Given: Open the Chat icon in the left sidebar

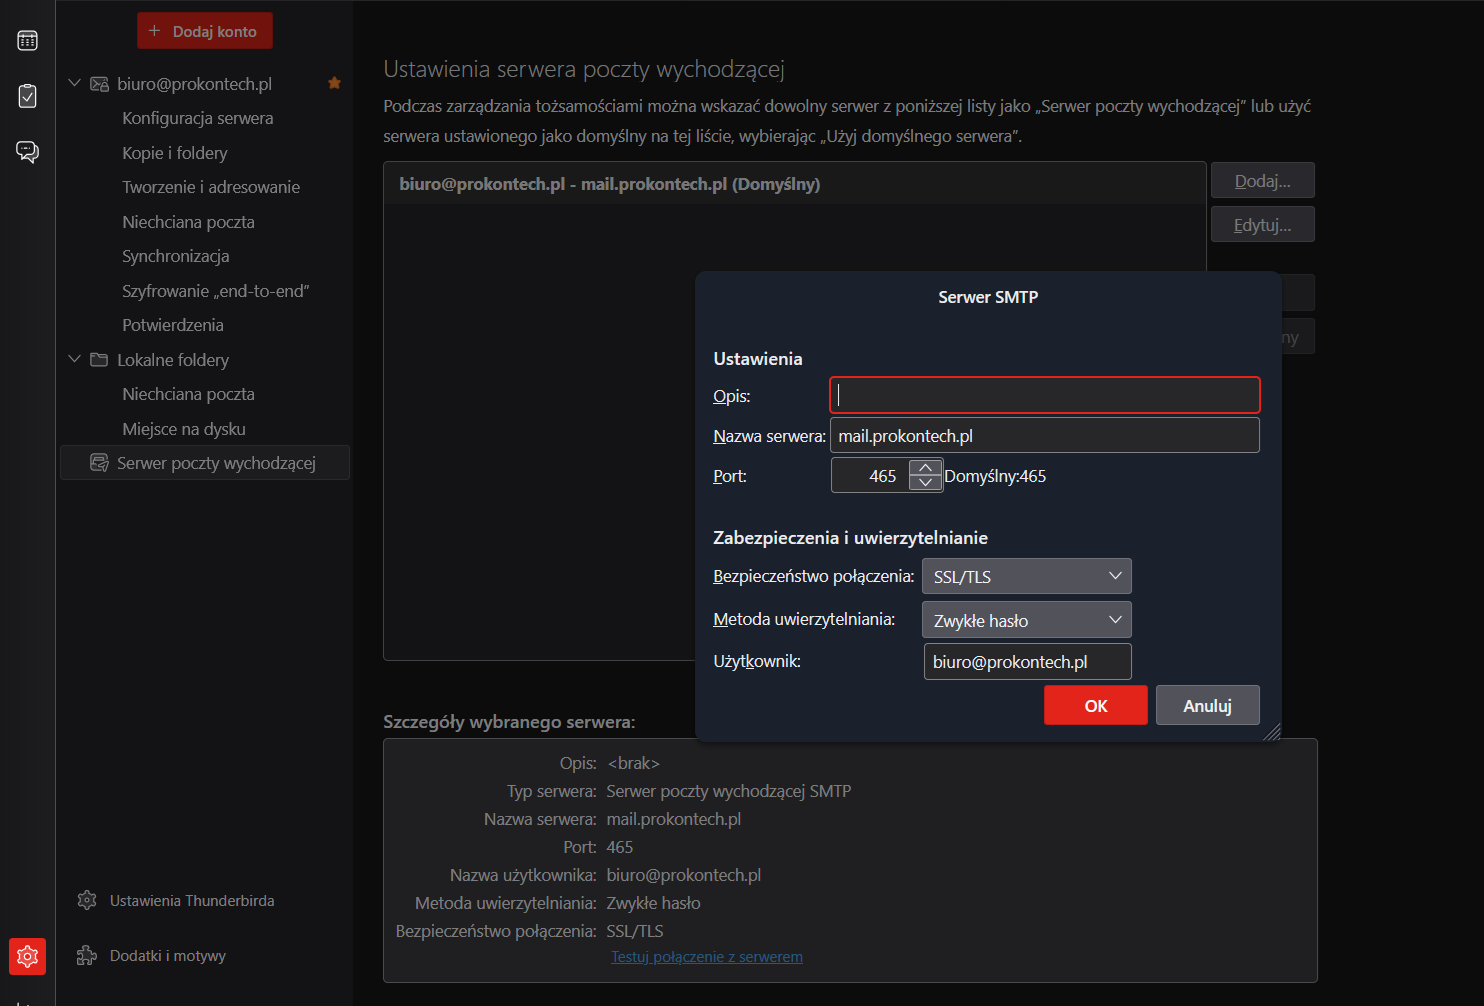Looking at the screenshot, I should (27, 152).
